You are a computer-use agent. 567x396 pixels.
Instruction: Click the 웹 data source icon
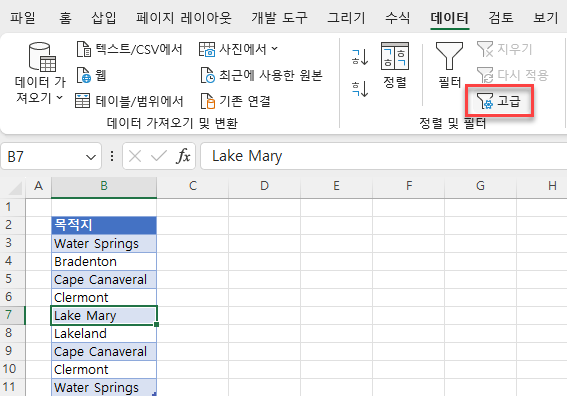(84, 75)
